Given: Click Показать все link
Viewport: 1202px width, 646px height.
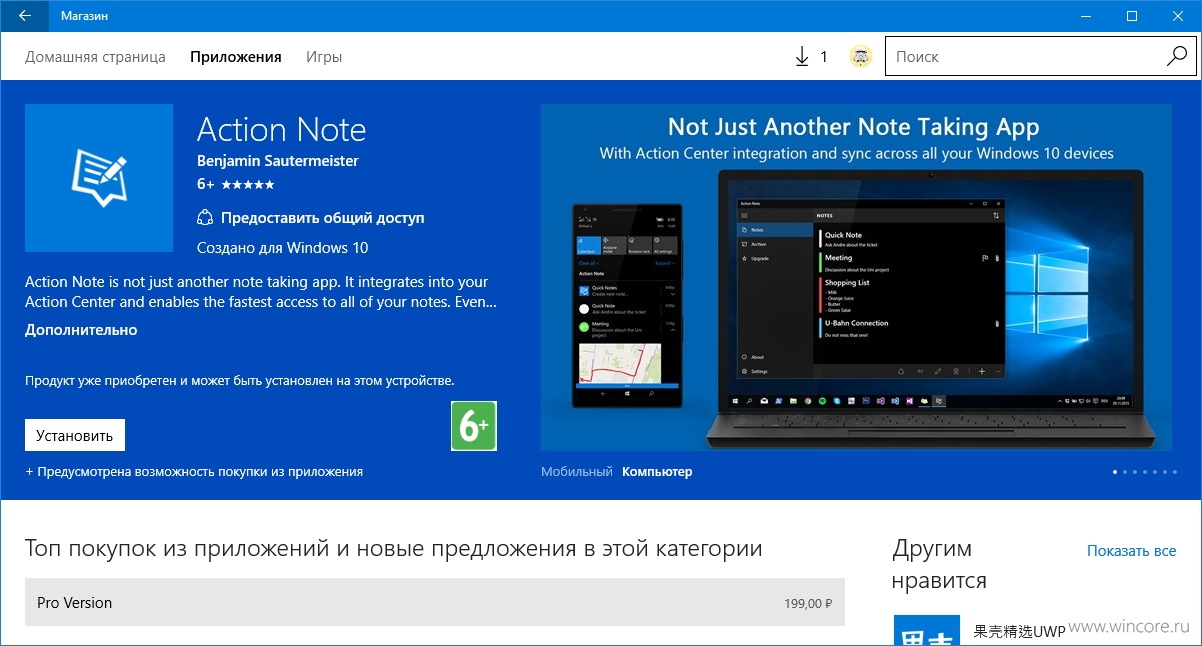Looking at the screenshot, I should (1131, 551).
